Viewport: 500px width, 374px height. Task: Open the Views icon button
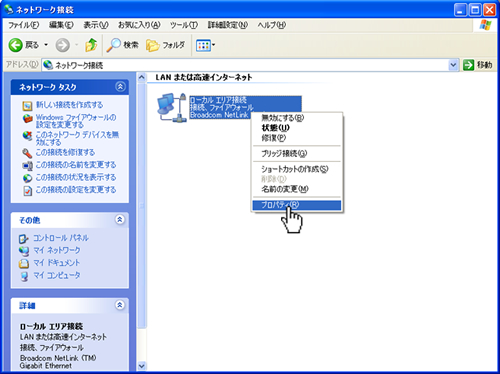(x=203, y=45)
